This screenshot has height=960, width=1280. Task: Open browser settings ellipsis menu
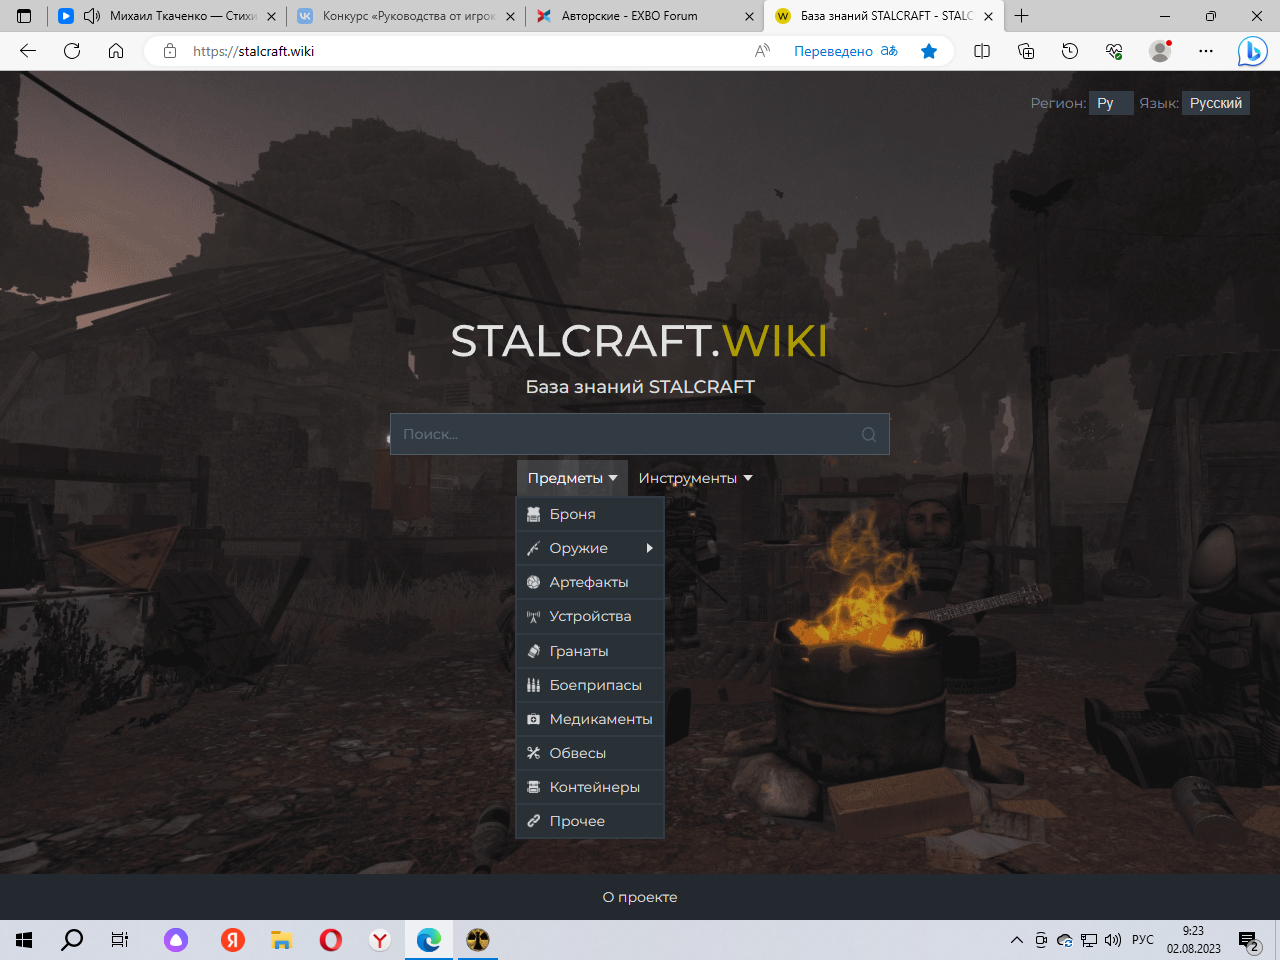coord(1206,51)
